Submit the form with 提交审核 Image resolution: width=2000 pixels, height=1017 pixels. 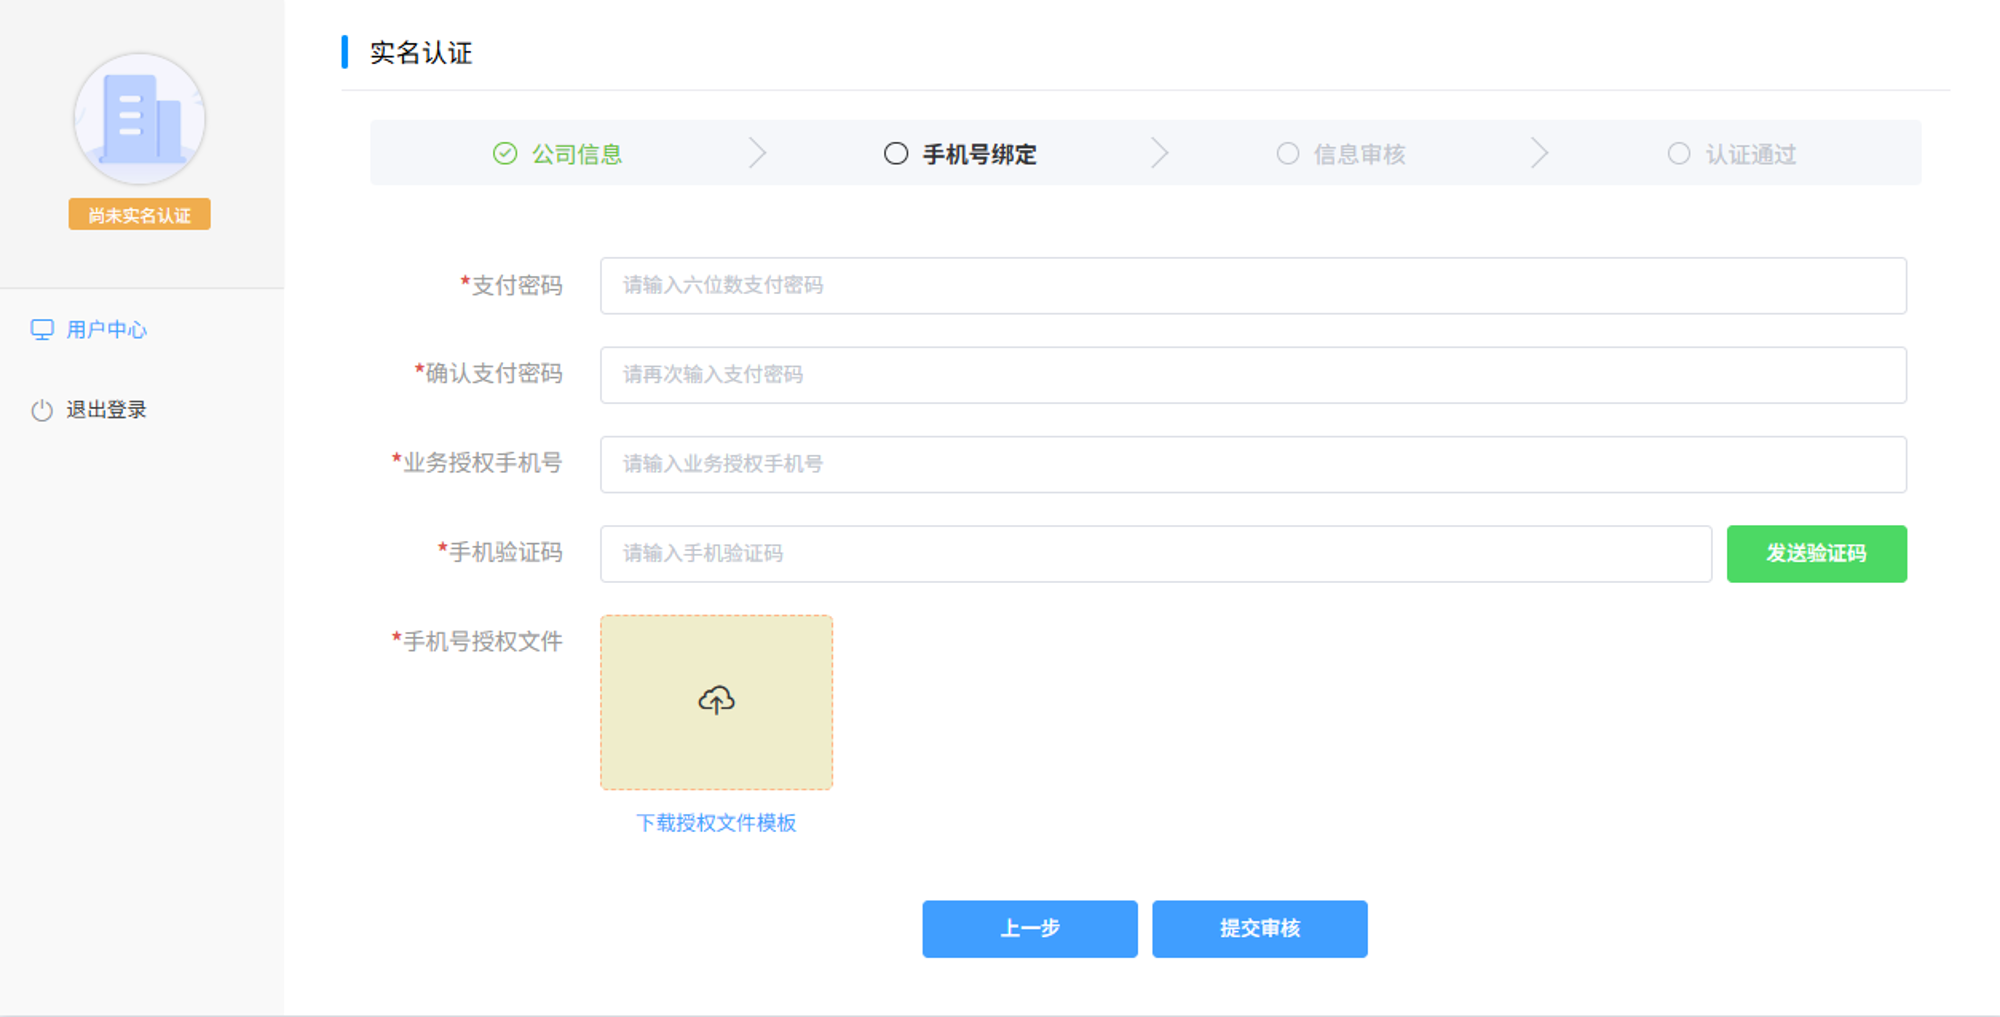click(1259, 929)
